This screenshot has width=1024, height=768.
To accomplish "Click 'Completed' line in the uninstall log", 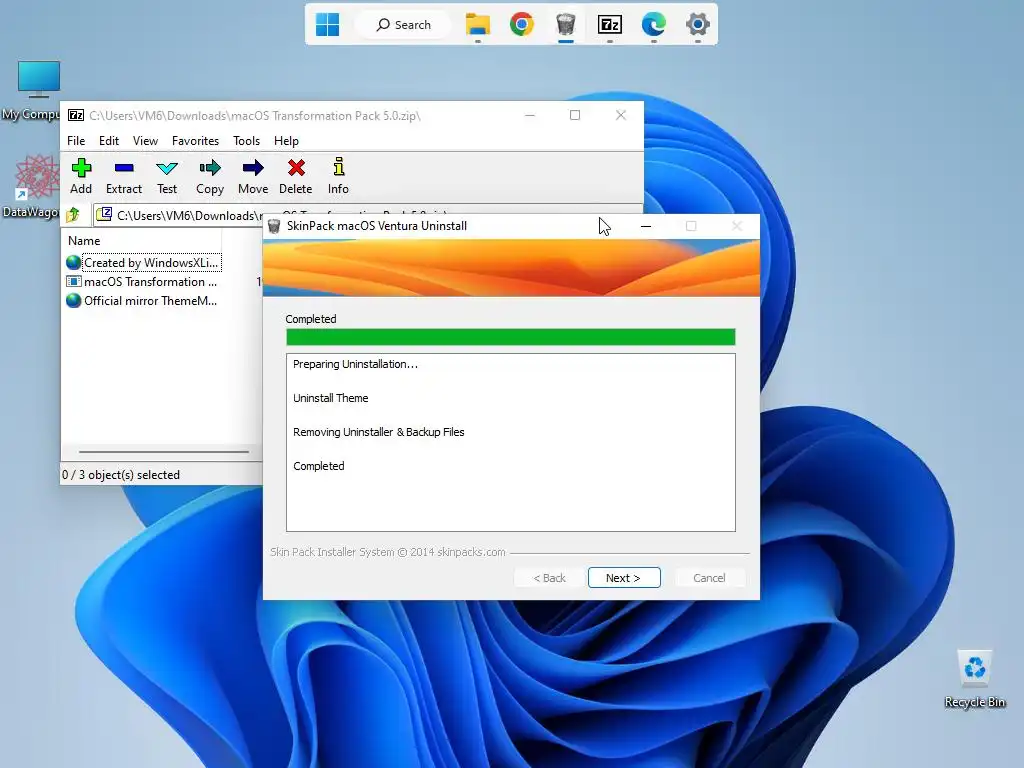I will 319,466.
